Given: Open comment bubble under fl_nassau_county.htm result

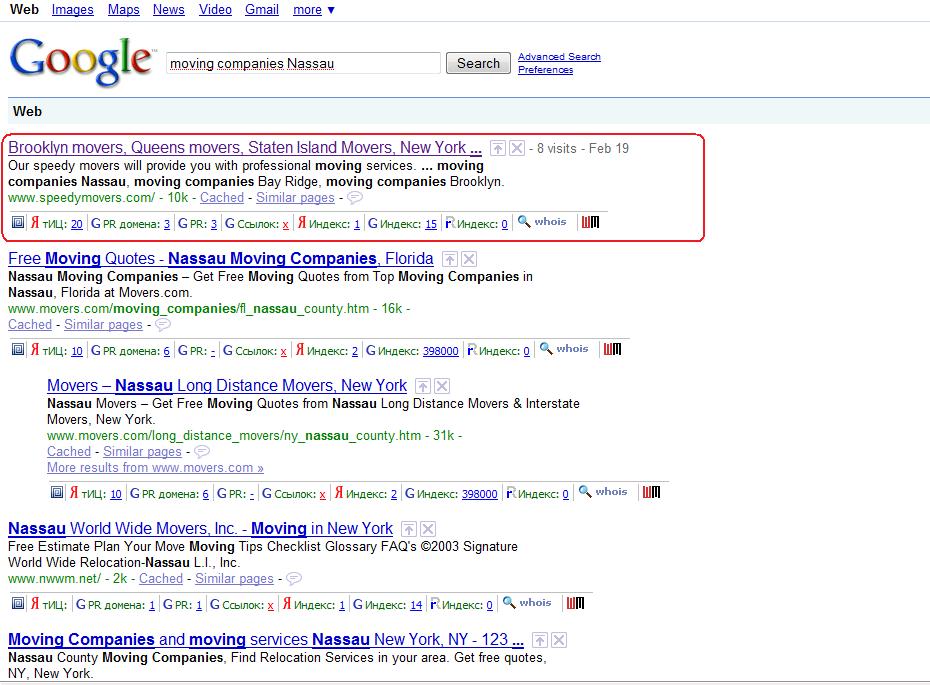Looking at the screenshot, I should click(x=163, y=324).
